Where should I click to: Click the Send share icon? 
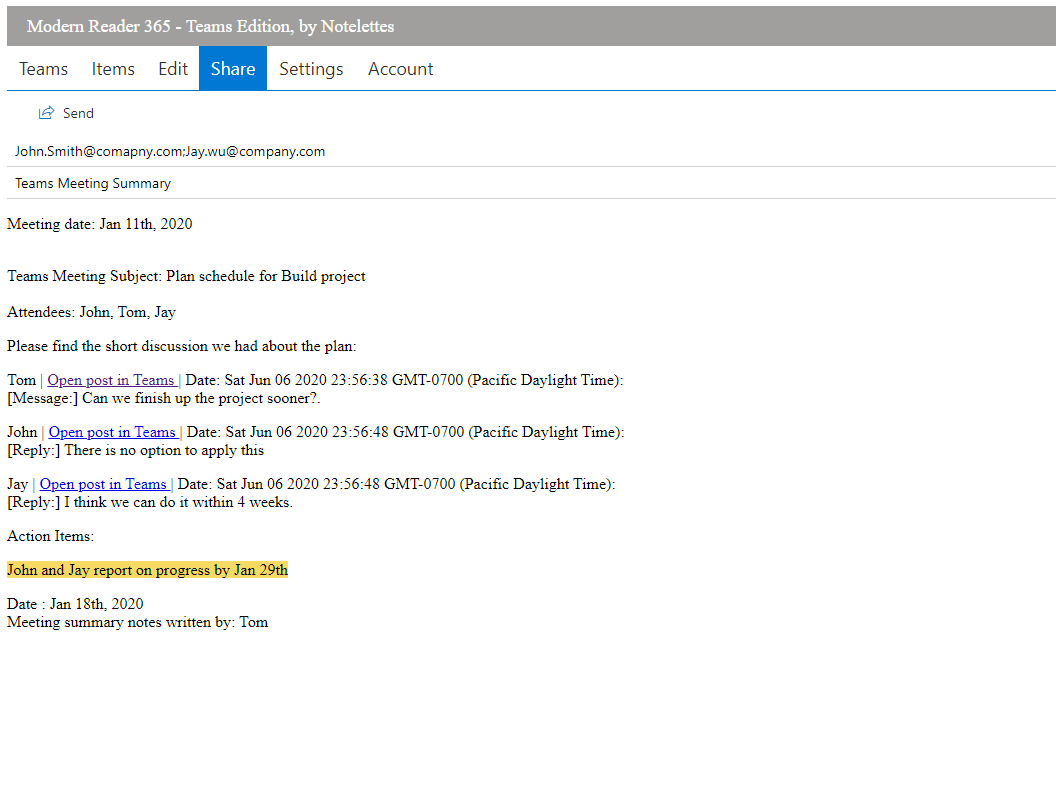click(46, 113)
